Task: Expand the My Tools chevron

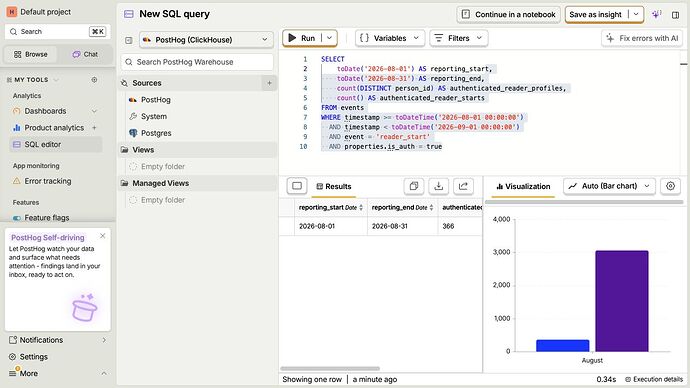Action: [x=56, y=80]
